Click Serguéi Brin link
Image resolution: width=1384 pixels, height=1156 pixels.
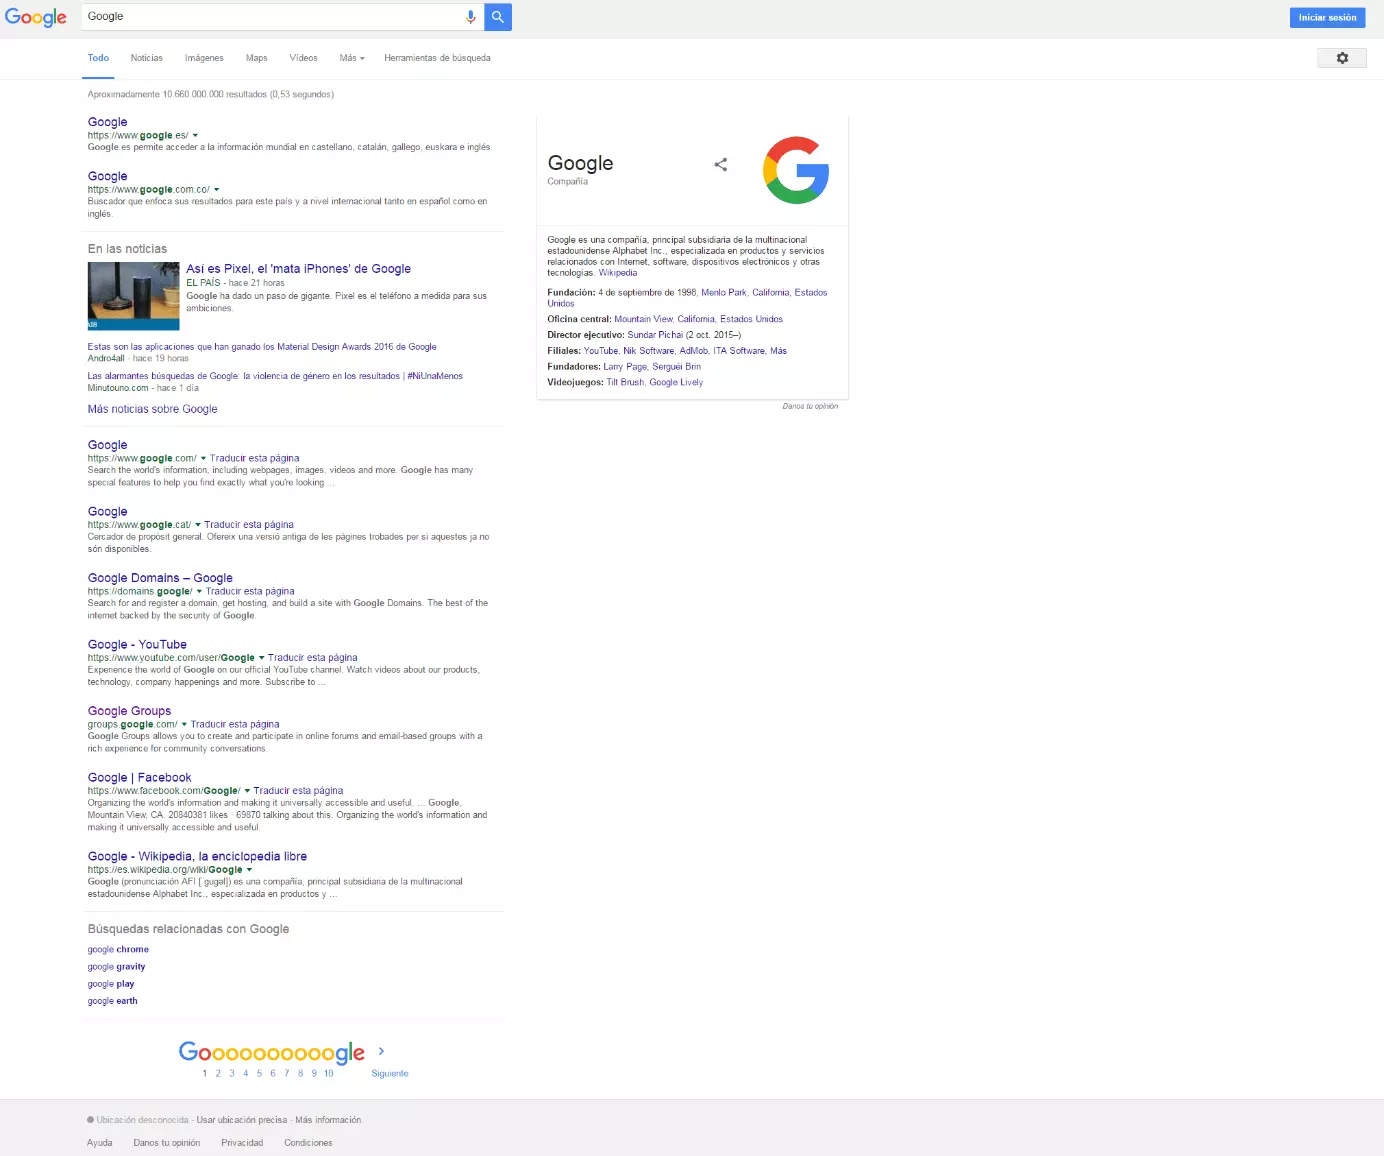pyautogui.click(x=677, y=367)
